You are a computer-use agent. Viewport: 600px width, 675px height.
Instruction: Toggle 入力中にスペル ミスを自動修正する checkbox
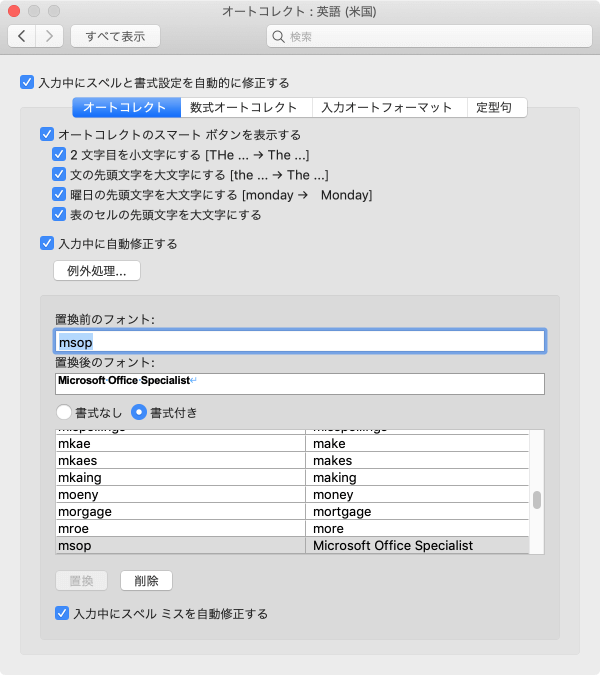[x=62, y=613]
